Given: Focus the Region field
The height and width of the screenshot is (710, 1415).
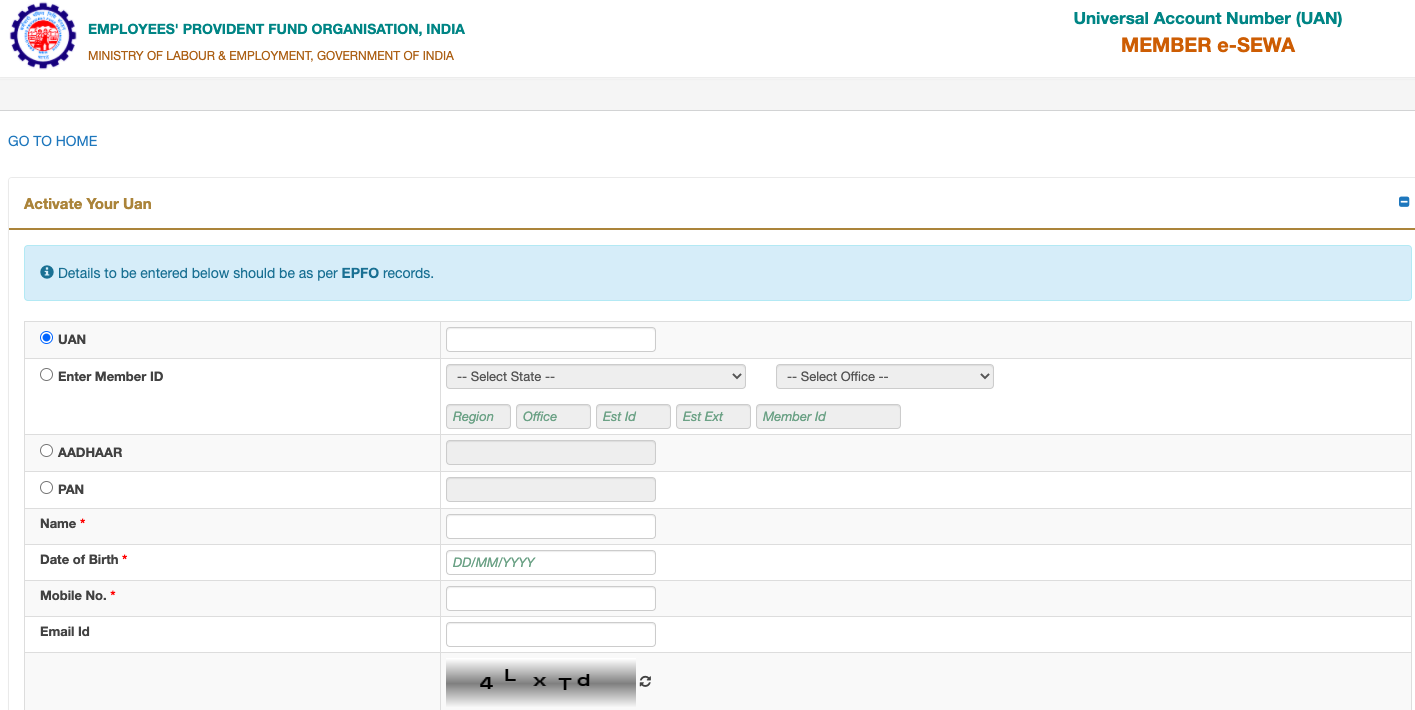Looking at the screenshot, I should click(478, 416).
